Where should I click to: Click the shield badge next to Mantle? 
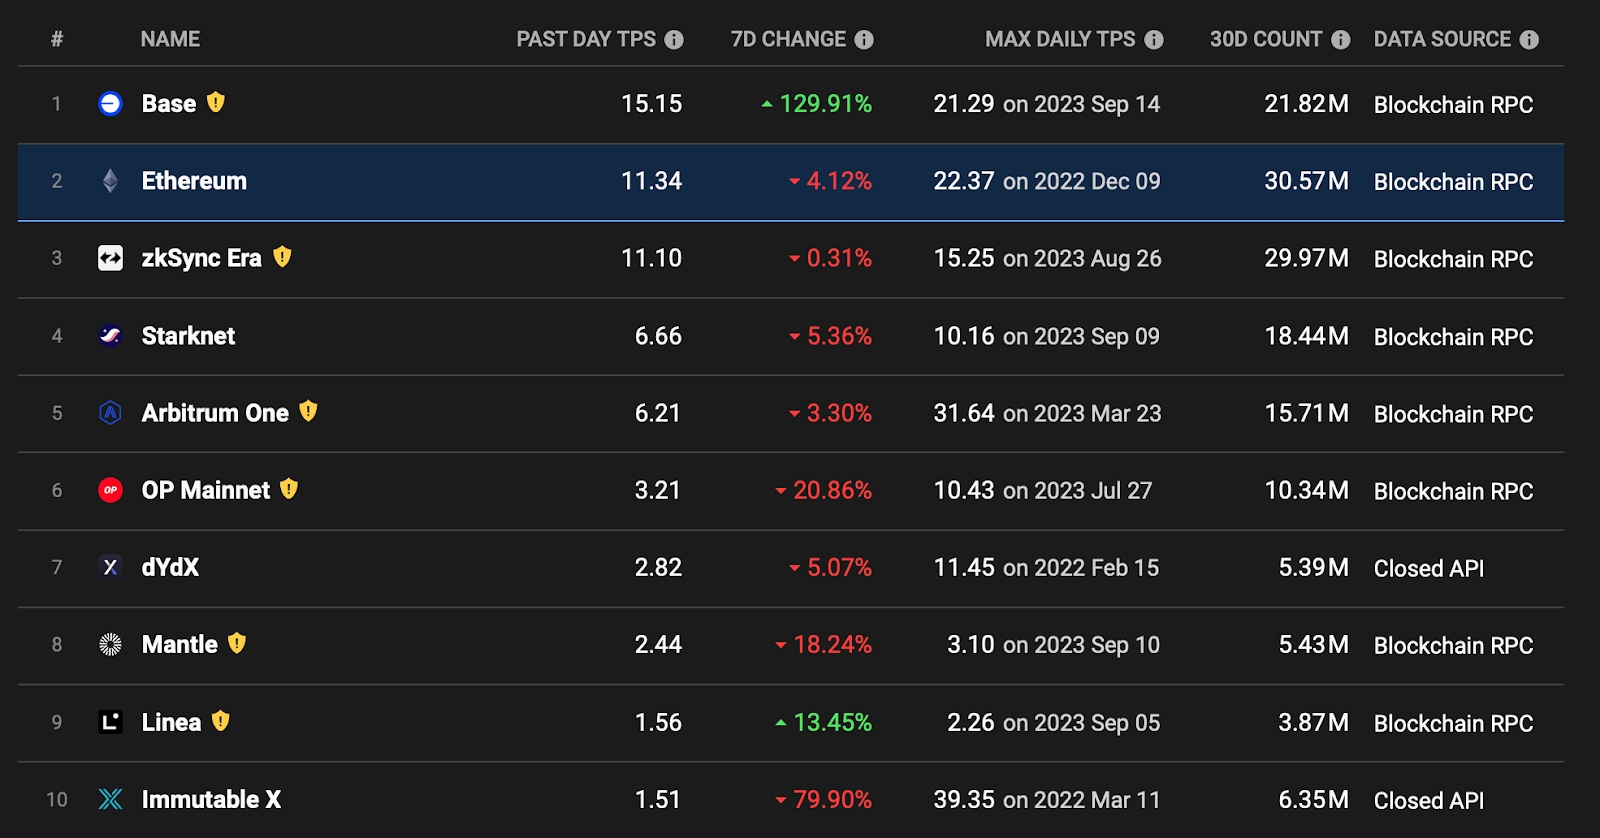point(237,643)
